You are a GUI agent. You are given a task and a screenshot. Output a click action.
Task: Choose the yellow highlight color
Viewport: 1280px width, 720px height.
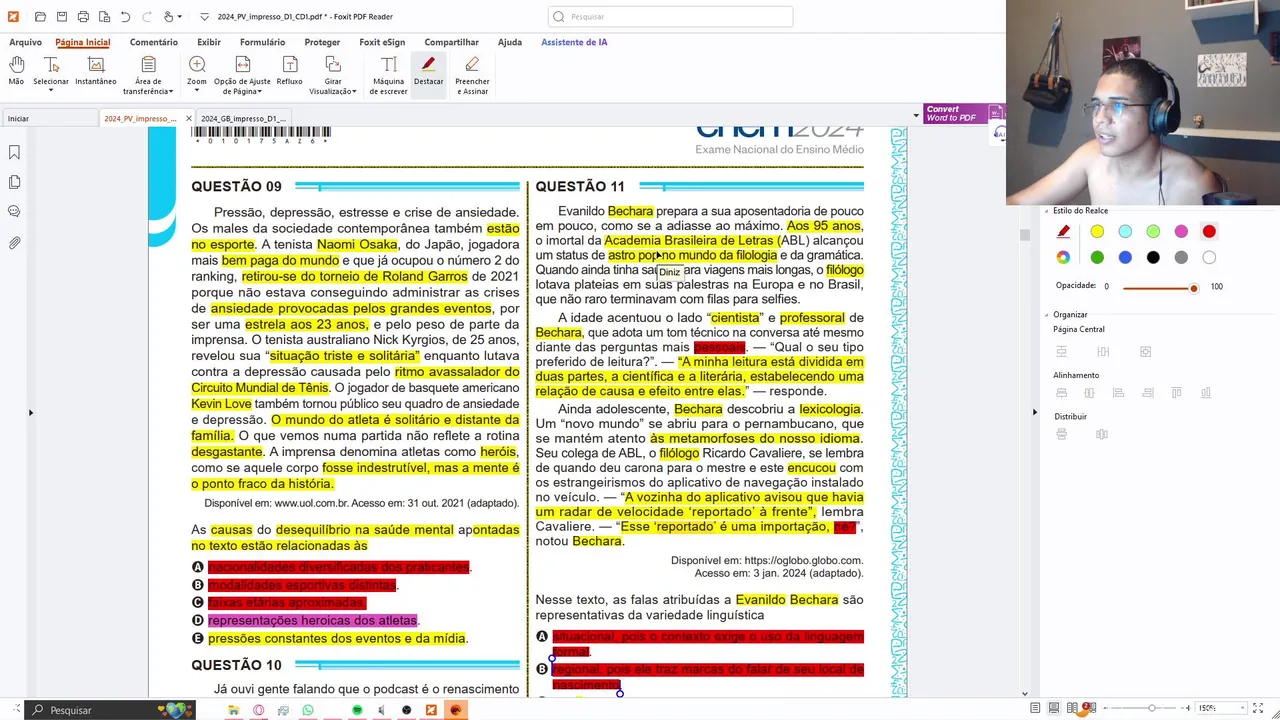point(1097,232)
